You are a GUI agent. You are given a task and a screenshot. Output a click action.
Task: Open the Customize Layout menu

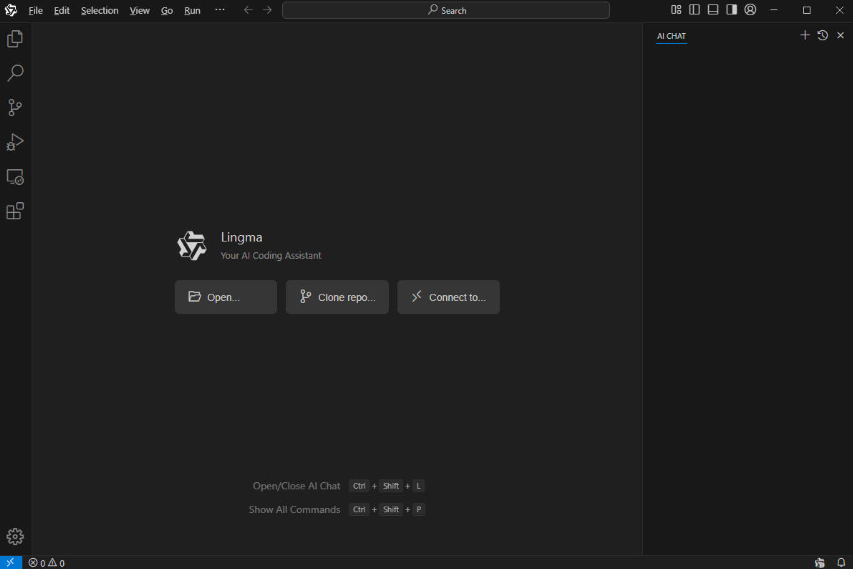[x=676, y=10]
